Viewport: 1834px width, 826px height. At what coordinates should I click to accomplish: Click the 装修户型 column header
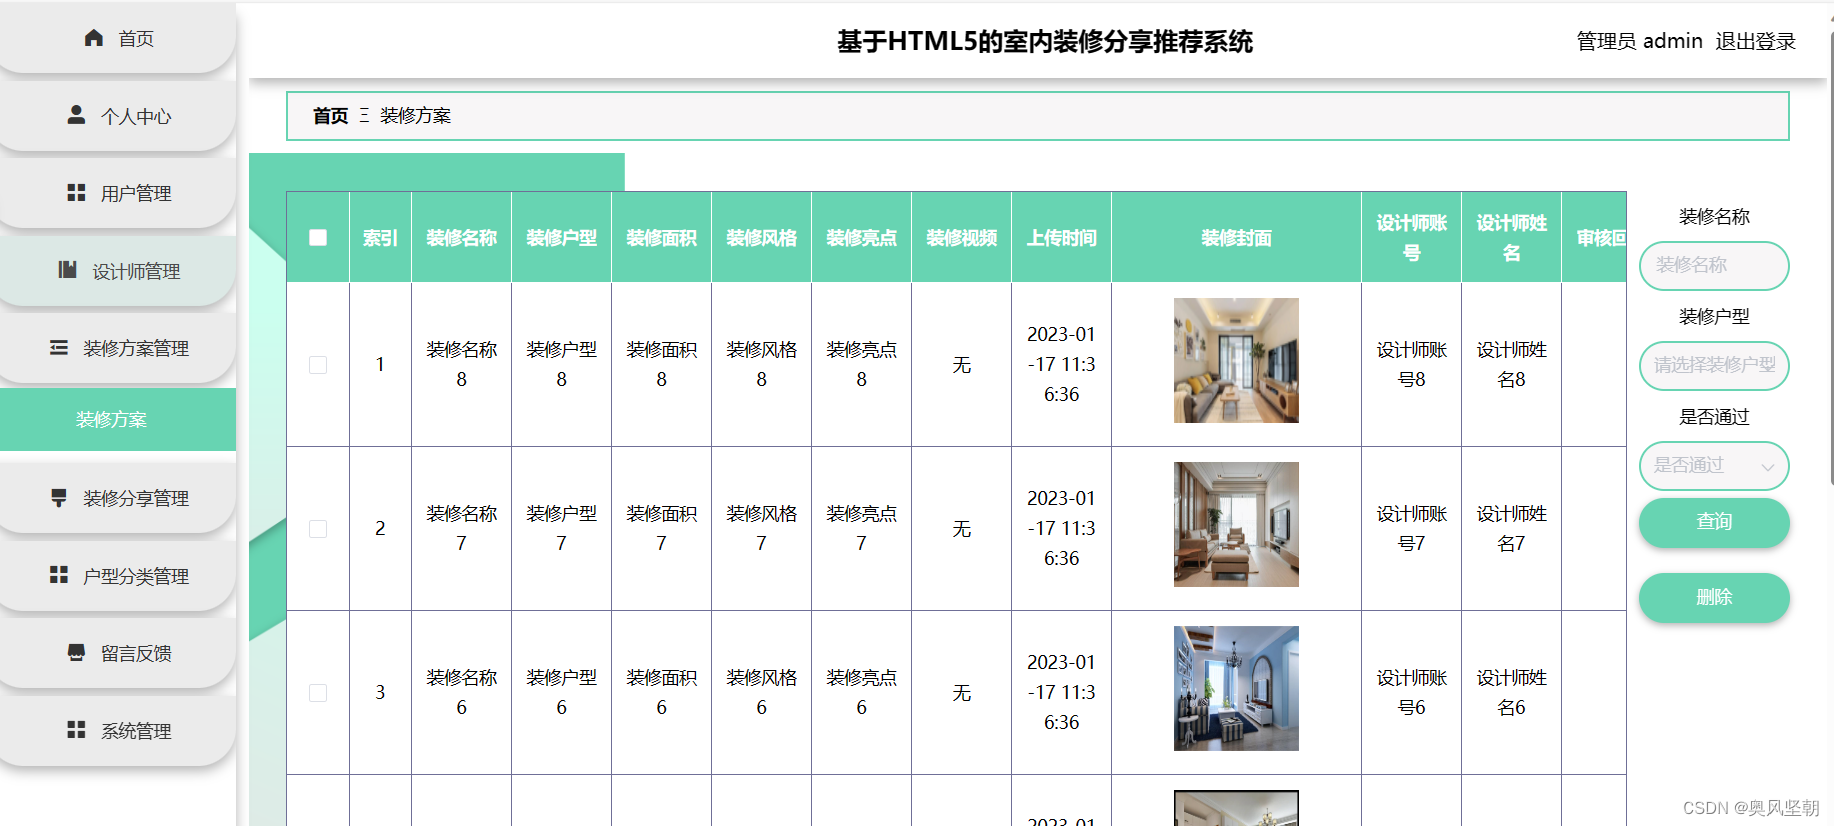(561, 238)
